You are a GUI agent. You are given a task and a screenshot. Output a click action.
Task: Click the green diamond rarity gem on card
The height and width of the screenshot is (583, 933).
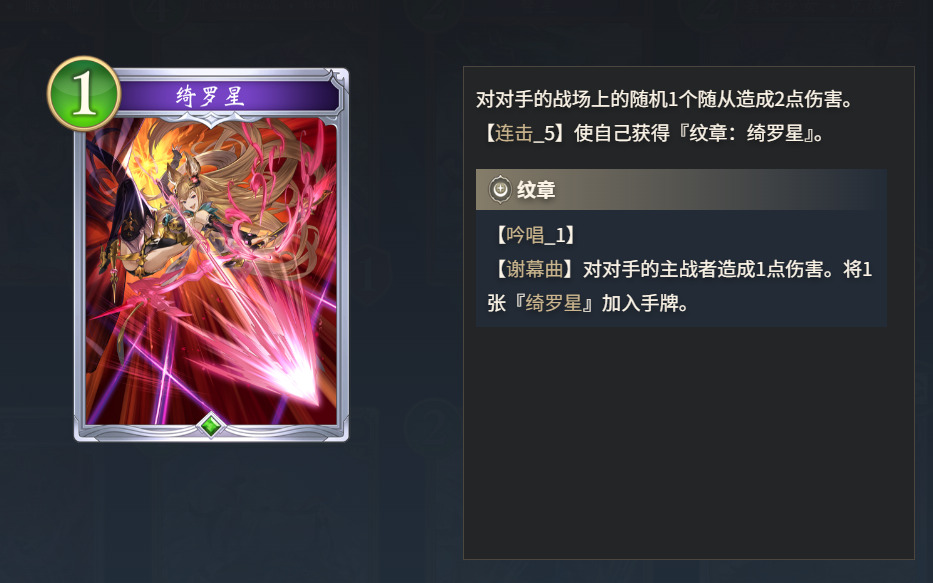211,425
